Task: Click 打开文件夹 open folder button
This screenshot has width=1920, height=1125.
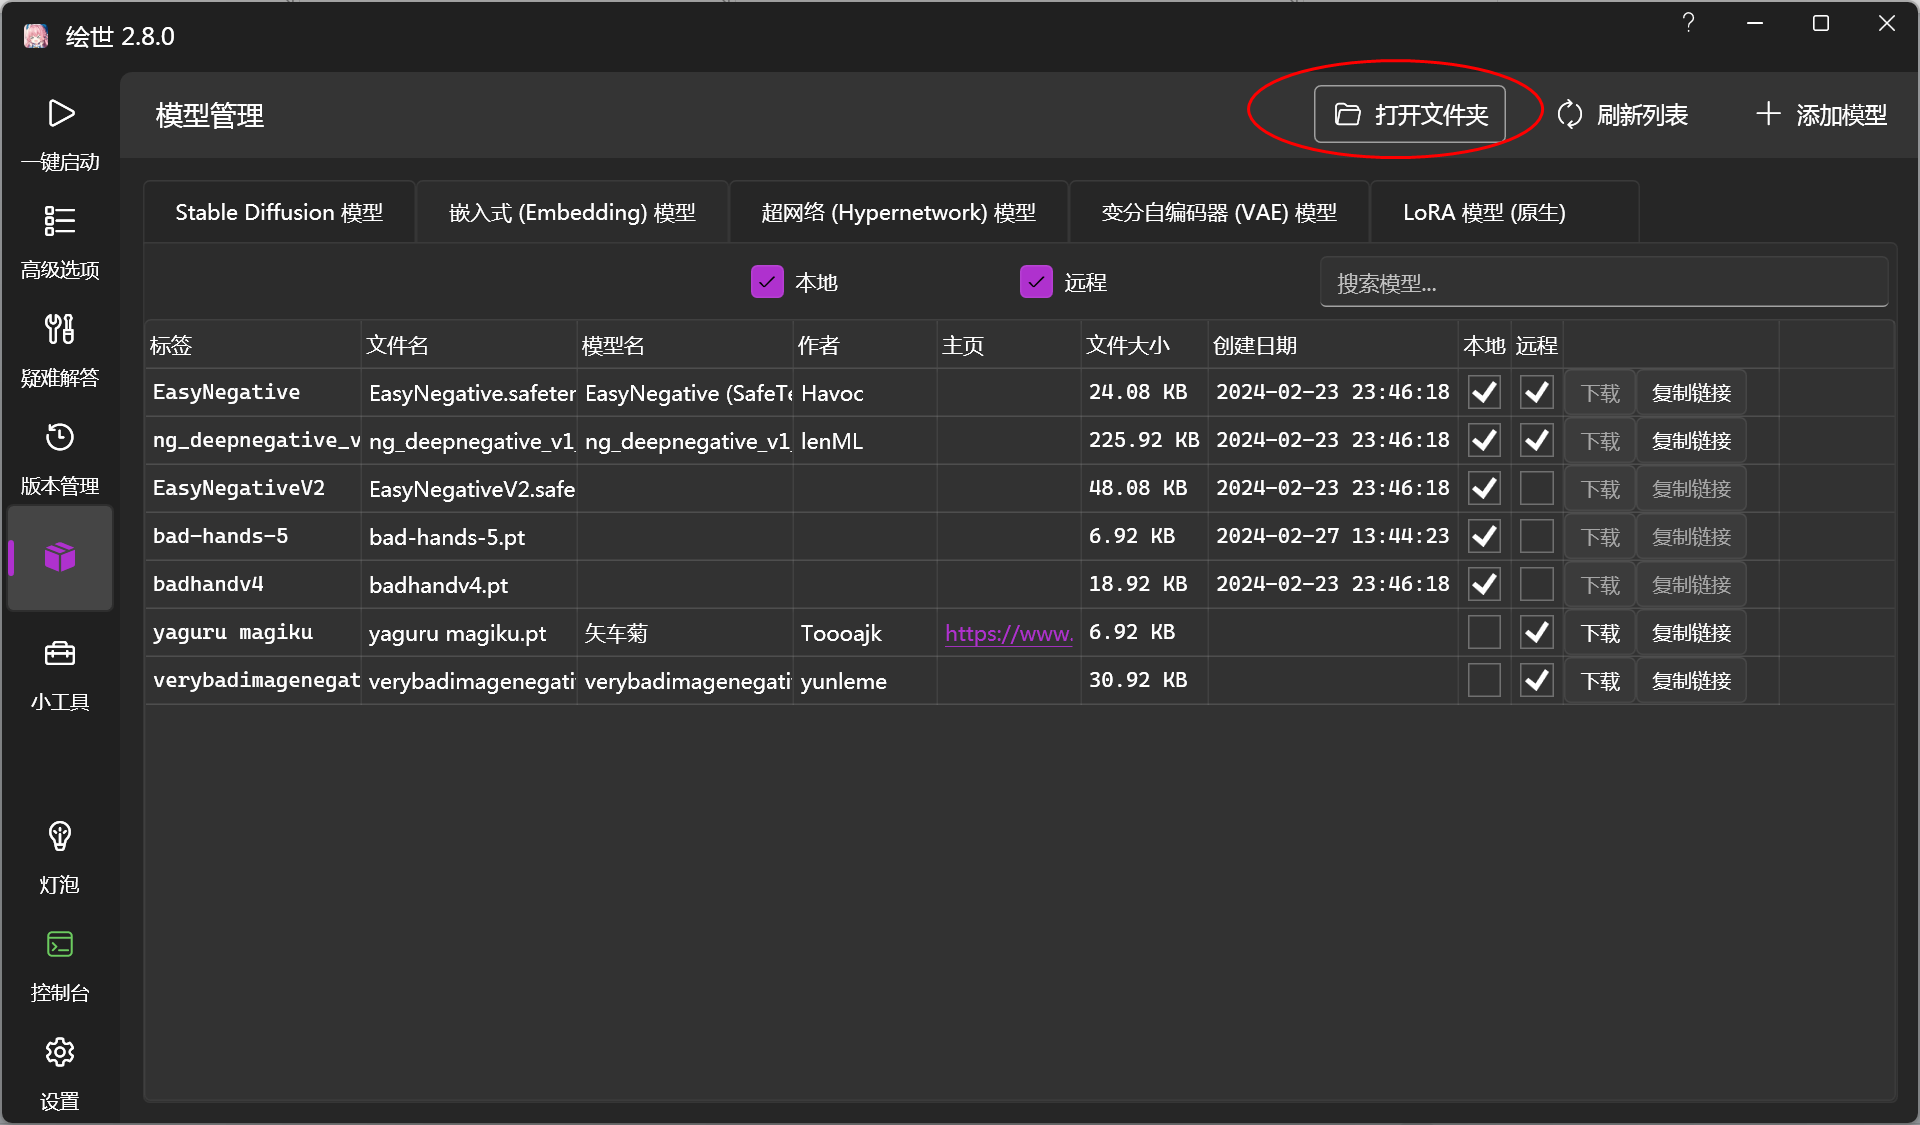Action: pos(1410,114)
